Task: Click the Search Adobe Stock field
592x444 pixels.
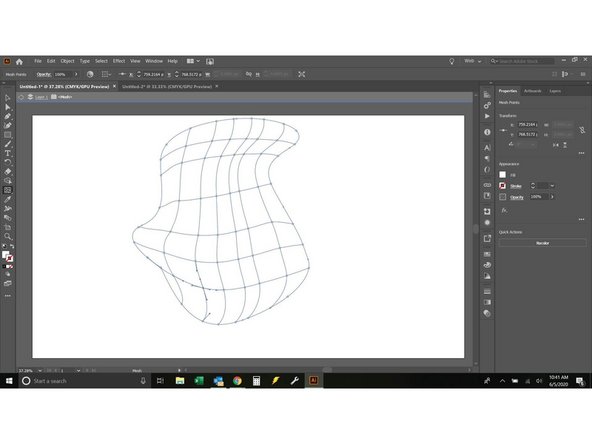Action: [523, 61]
